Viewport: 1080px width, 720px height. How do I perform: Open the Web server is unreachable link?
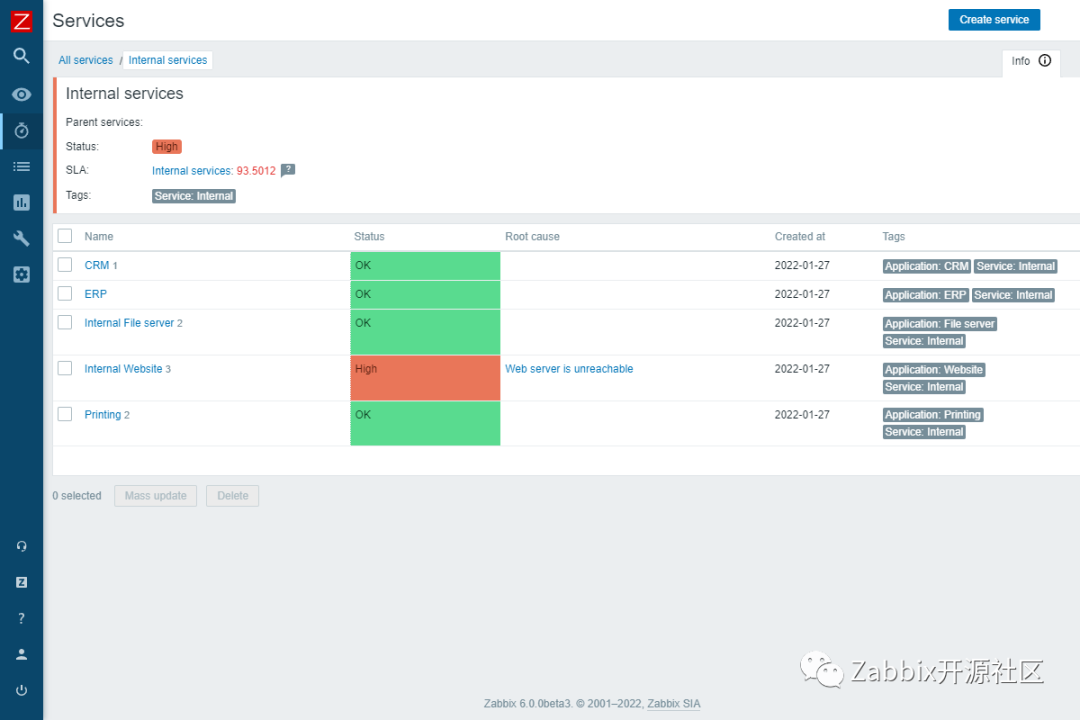pos(569,368)
